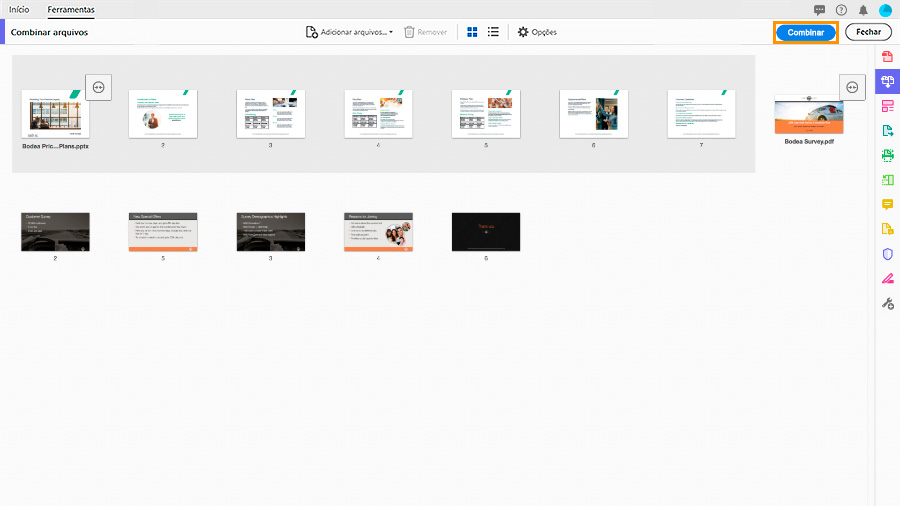Open the notifications bell
900x506 pixels.
(863, 10)
